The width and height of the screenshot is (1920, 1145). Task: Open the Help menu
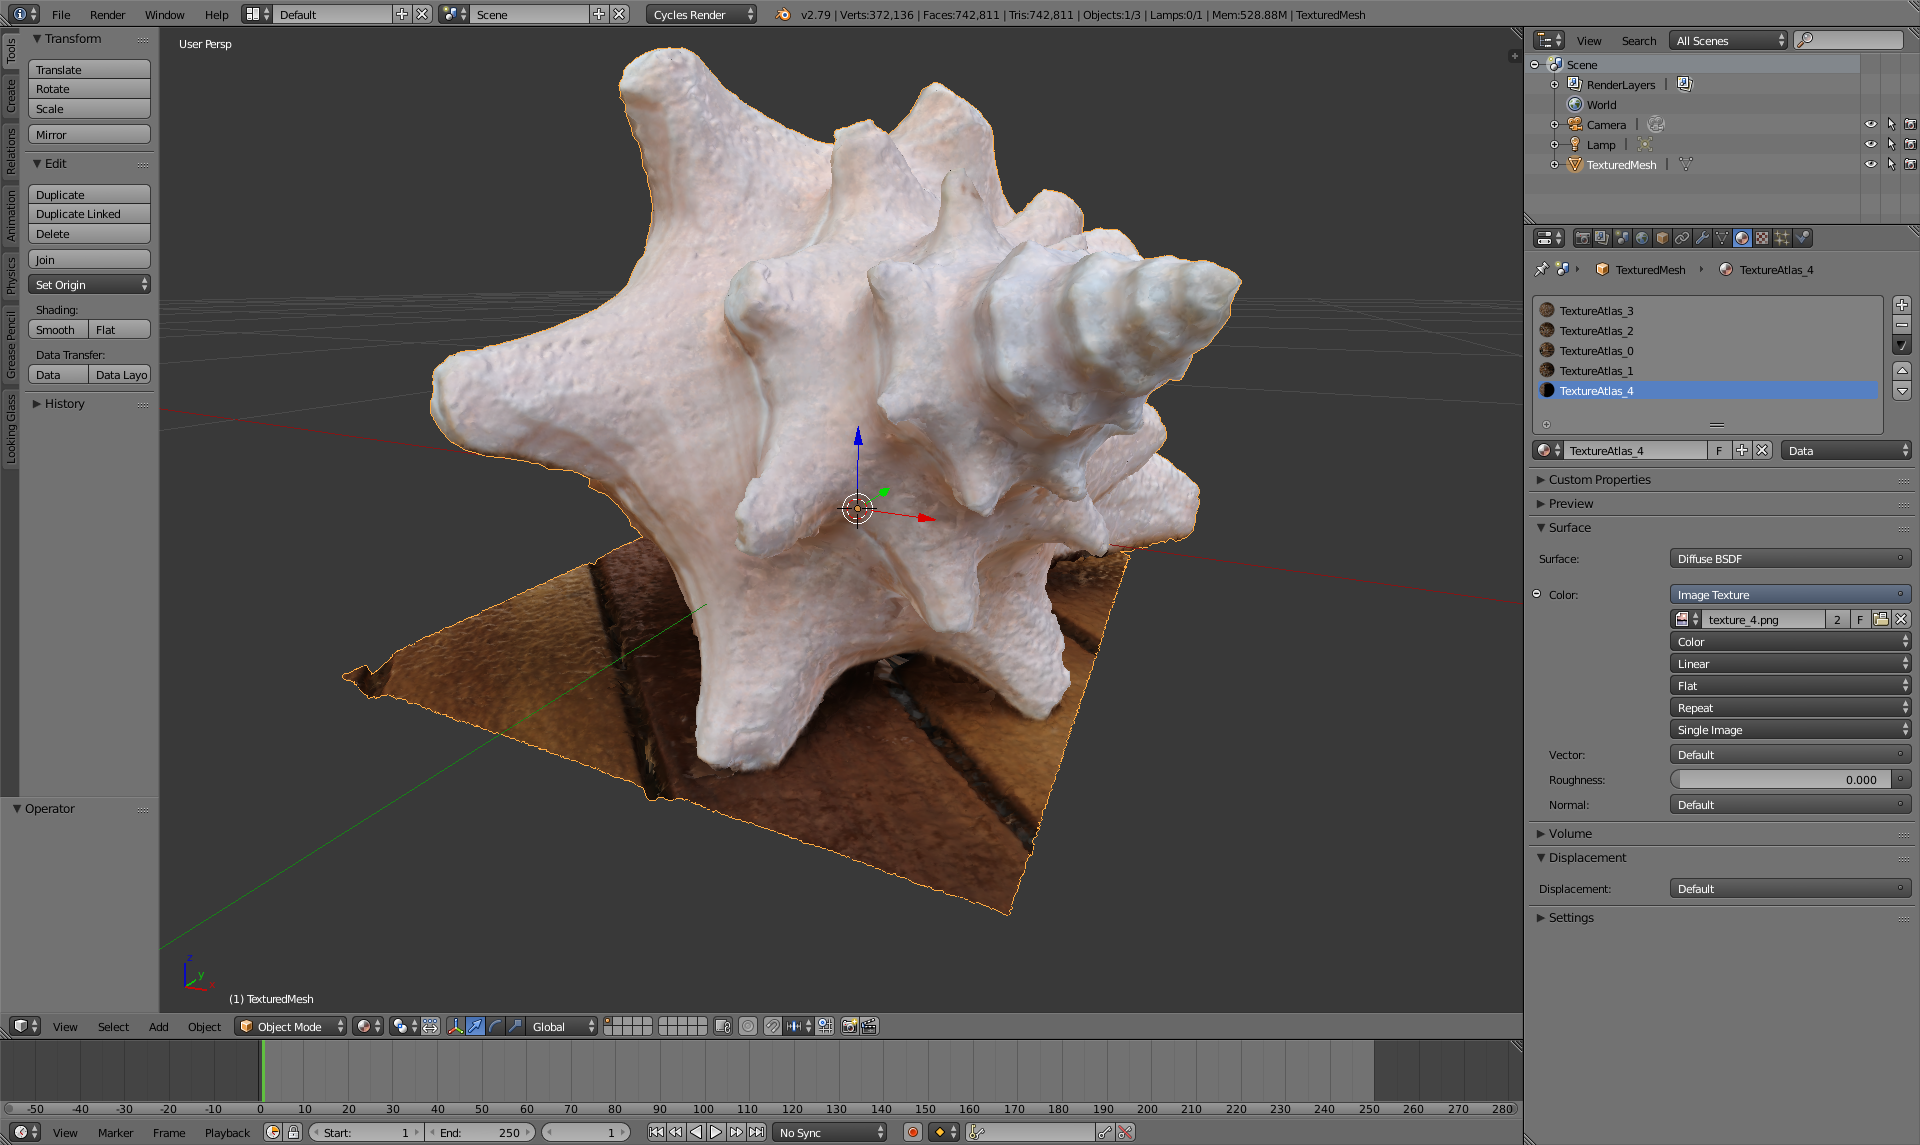[216, 14]
